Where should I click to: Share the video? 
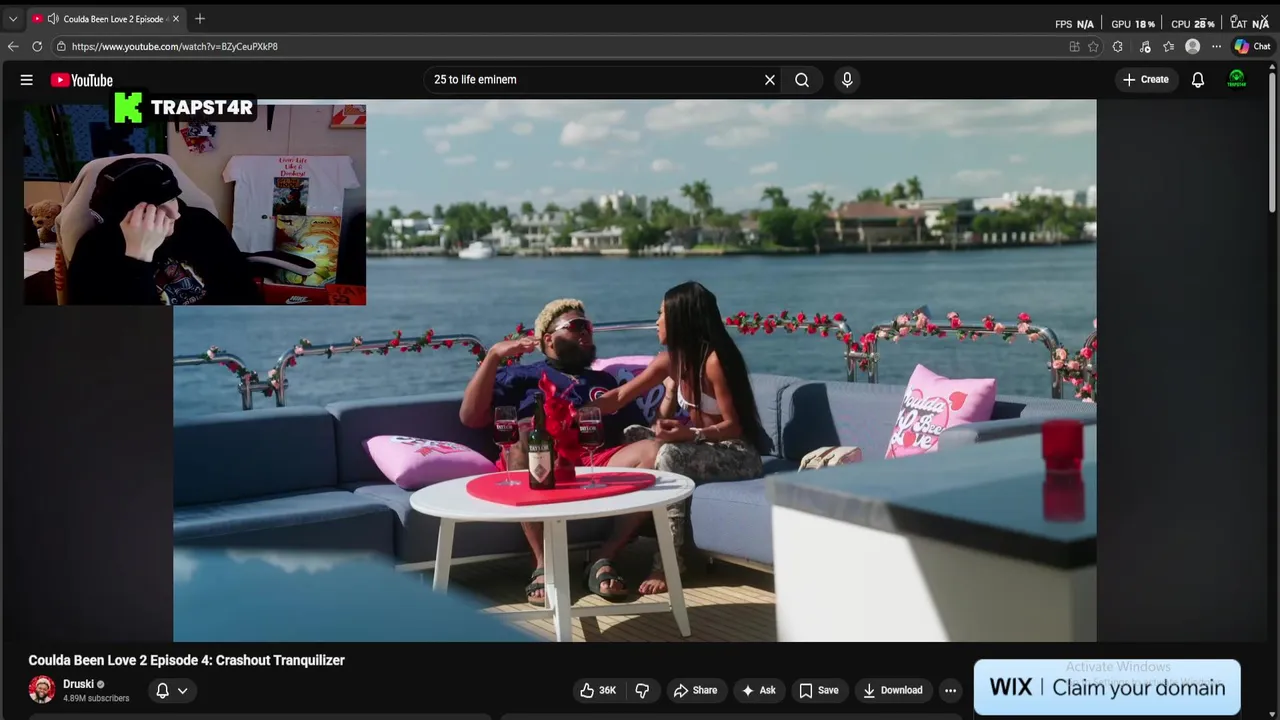(695, 690)
